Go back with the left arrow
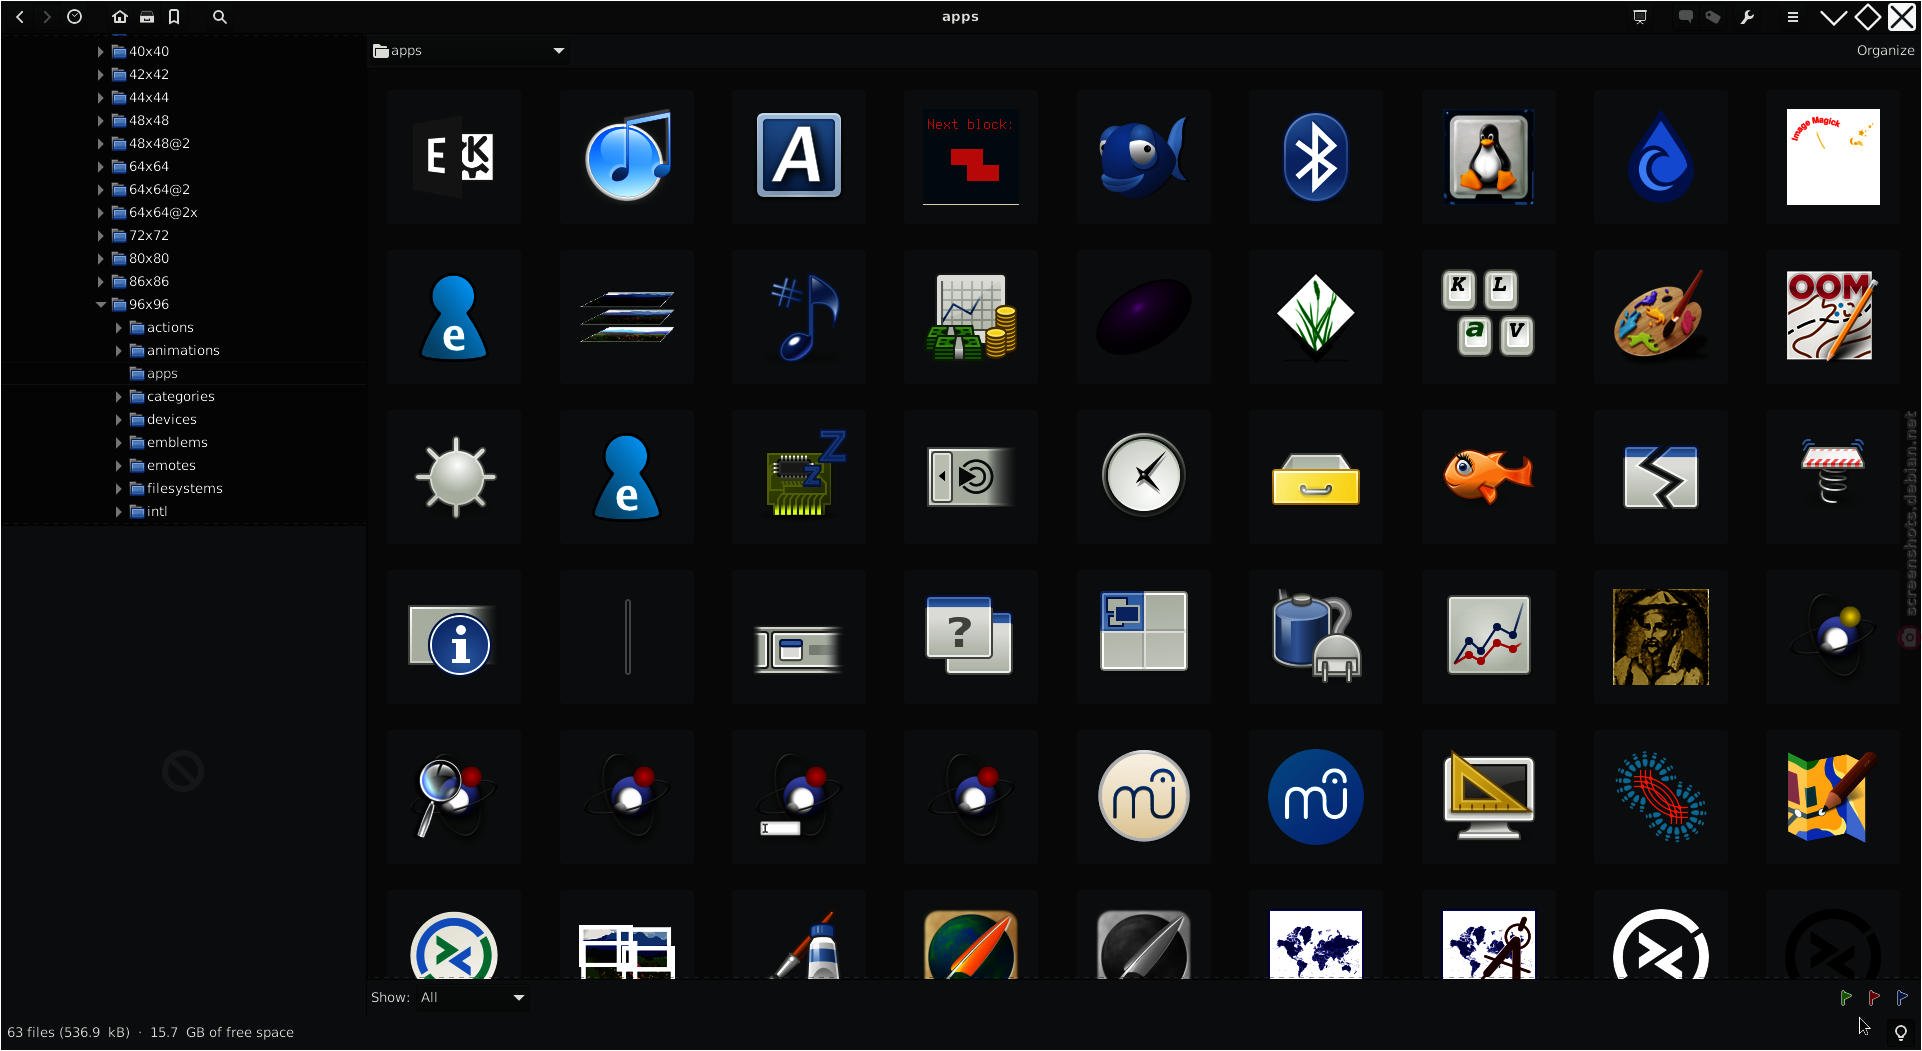Screen dimensions: 1922x1051 pos(20,17)
